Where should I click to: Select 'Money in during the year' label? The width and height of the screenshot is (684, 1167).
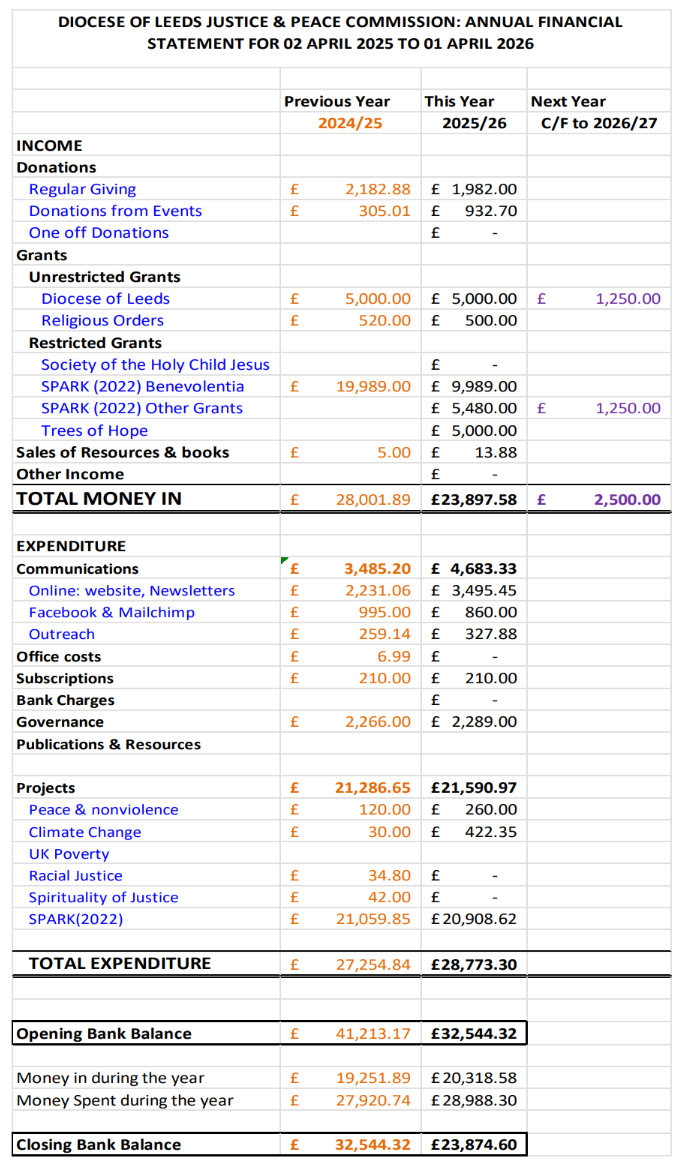(x=110, y=1078)
